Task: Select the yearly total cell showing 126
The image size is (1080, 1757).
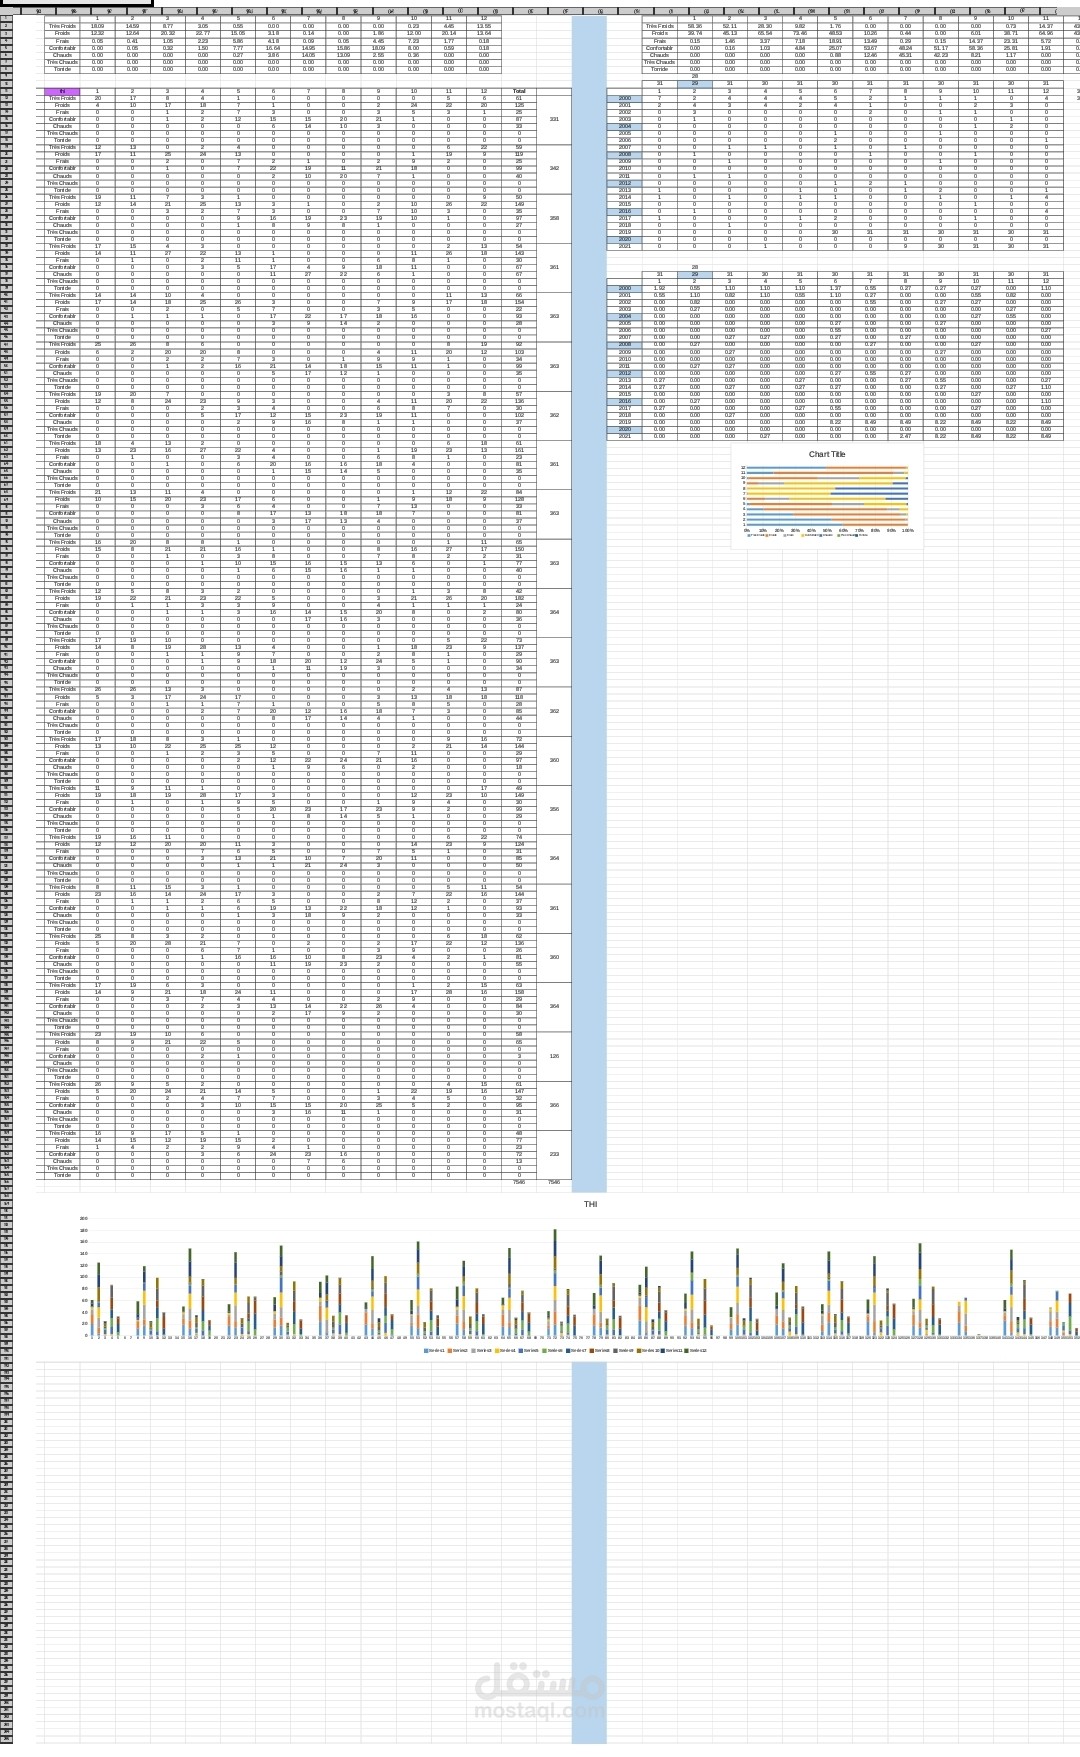Action: (554, 1056)
